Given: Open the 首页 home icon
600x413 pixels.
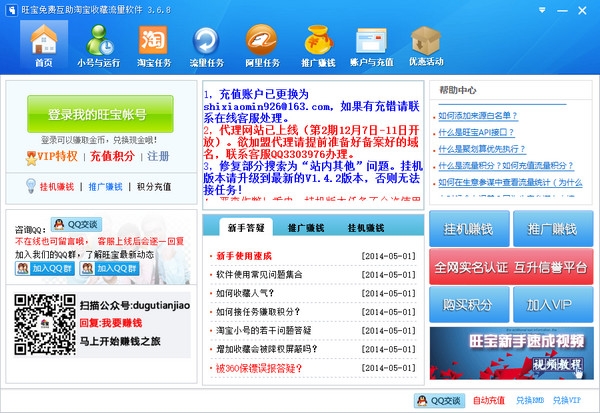Looking at the screenshot, I should coord(44,46).
